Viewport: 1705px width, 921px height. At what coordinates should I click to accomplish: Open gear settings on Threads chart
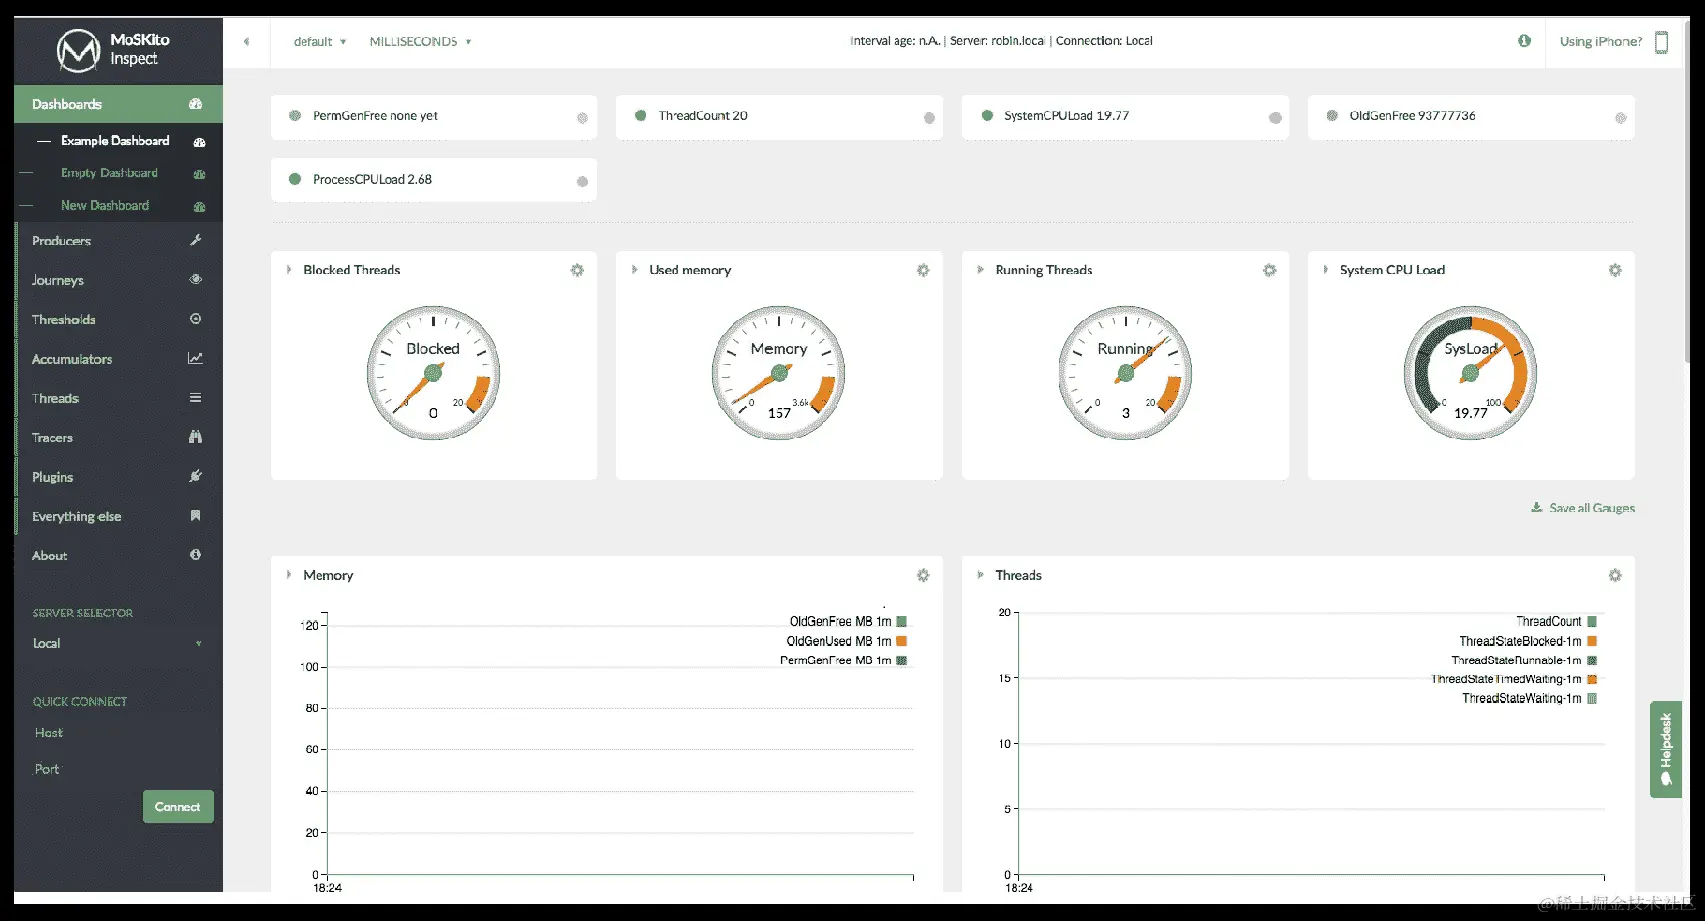pos(1615,575)
